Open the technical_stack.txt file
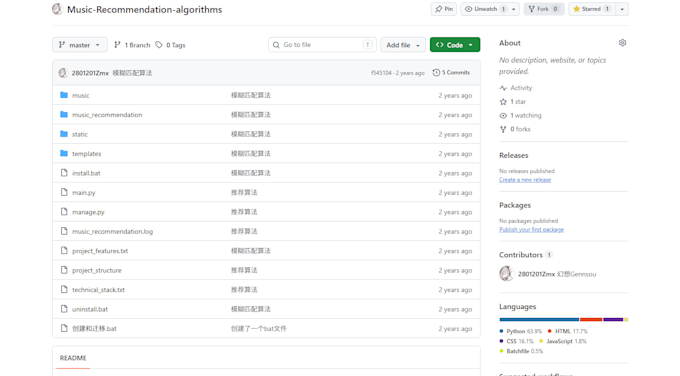Viewport: 680px width, 376px height. tap(98, 290)
